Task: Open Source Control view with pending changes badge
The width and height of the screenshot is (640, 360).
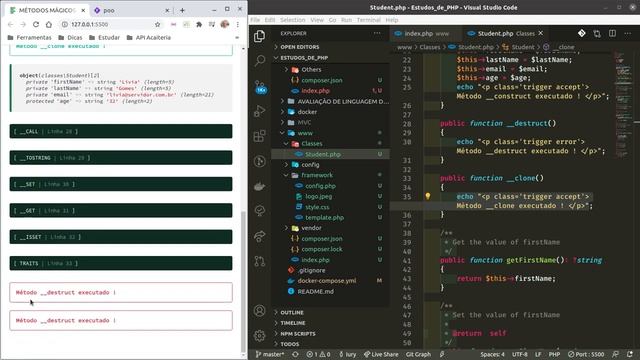Action: [x=260, y=87]
